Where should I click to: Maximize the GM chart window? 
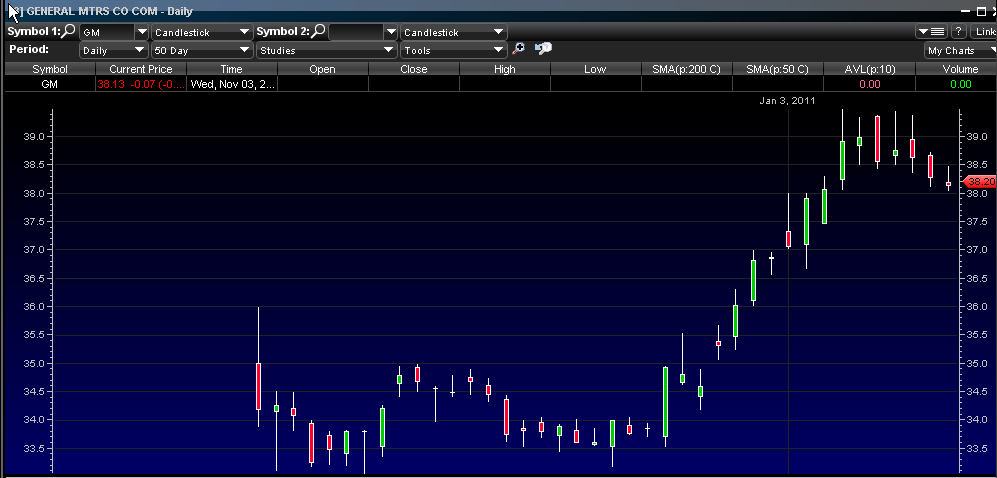(981, 11)
